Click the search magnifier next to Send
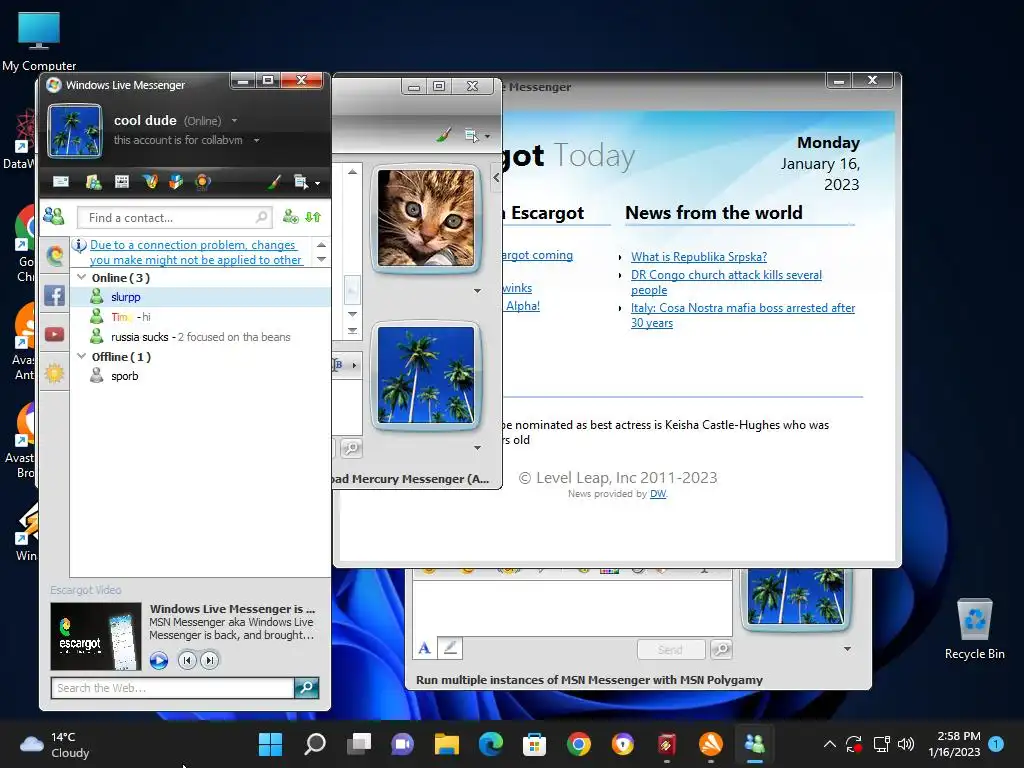The height and width of the screenshot is (768, 1024). point(722,649)
